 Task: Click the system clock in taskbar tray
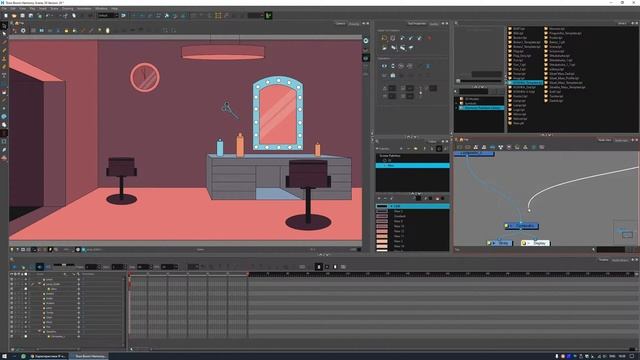pyautogui.click(x=623, y=356)
